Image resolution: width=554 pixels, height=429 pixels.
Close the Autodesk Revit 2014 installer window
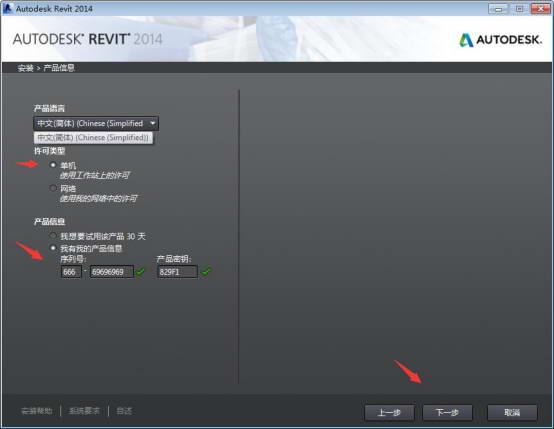[x=540, y=9]
